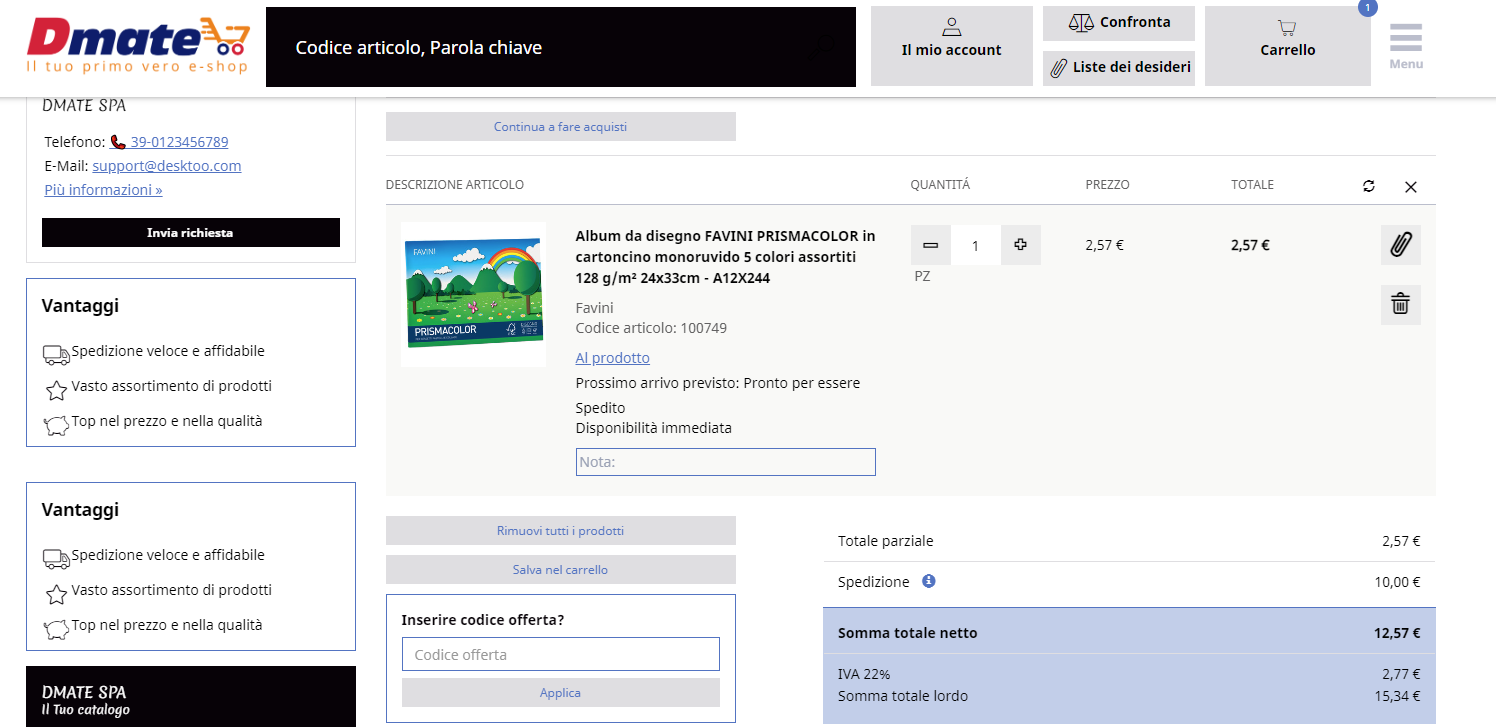Decrease quantity with the minus button

tap(931, 245)
